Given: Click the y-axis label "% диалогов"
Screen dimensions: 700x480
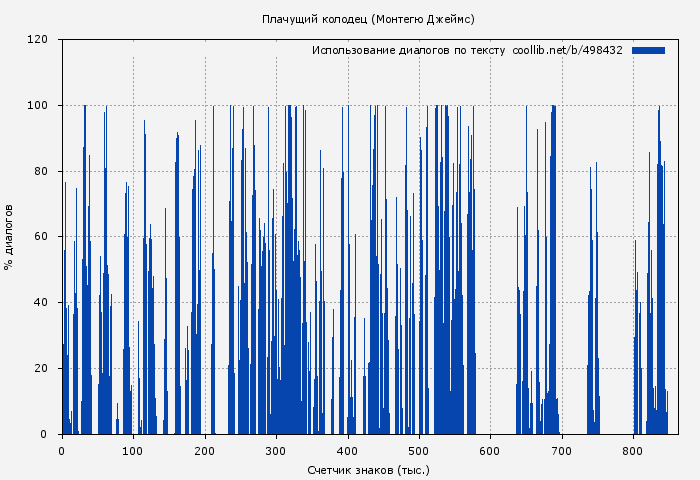Looking at the screenshot, I should click(x=9, y=237).
